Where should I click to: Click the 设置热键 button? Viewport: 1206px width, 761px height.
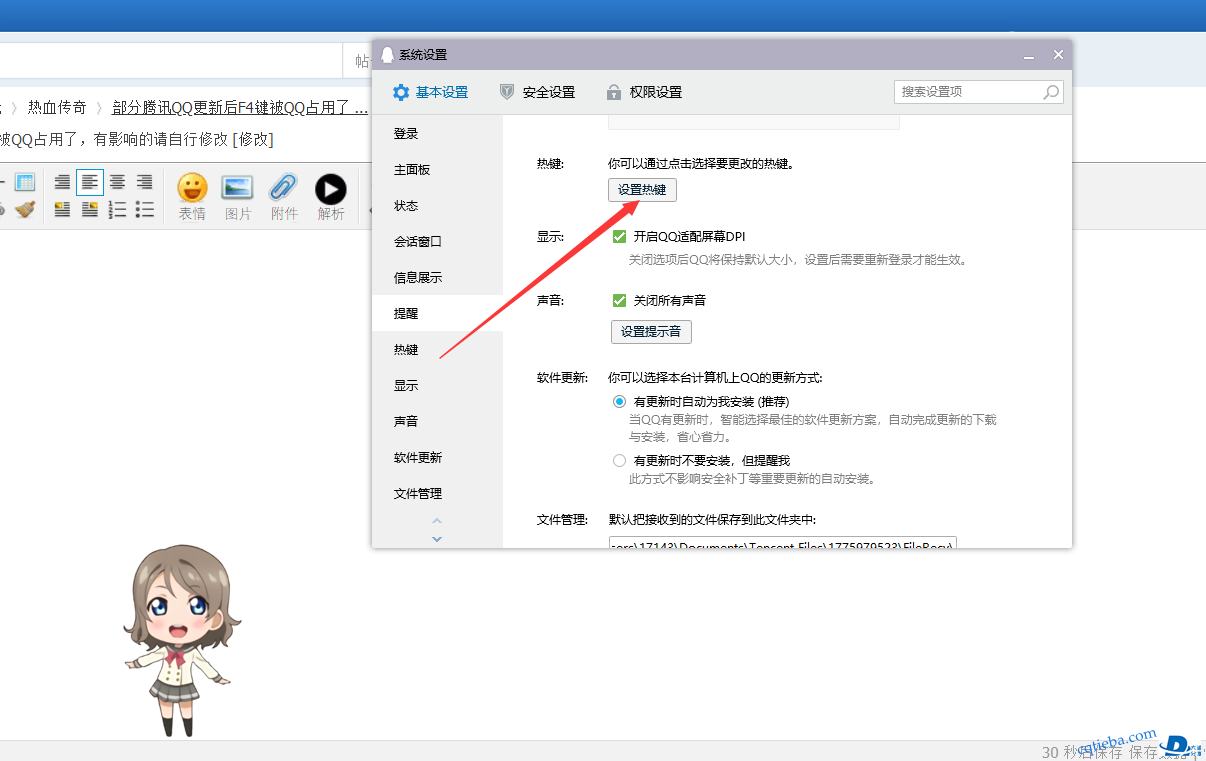pyautogui.click(x=642, y=190)
